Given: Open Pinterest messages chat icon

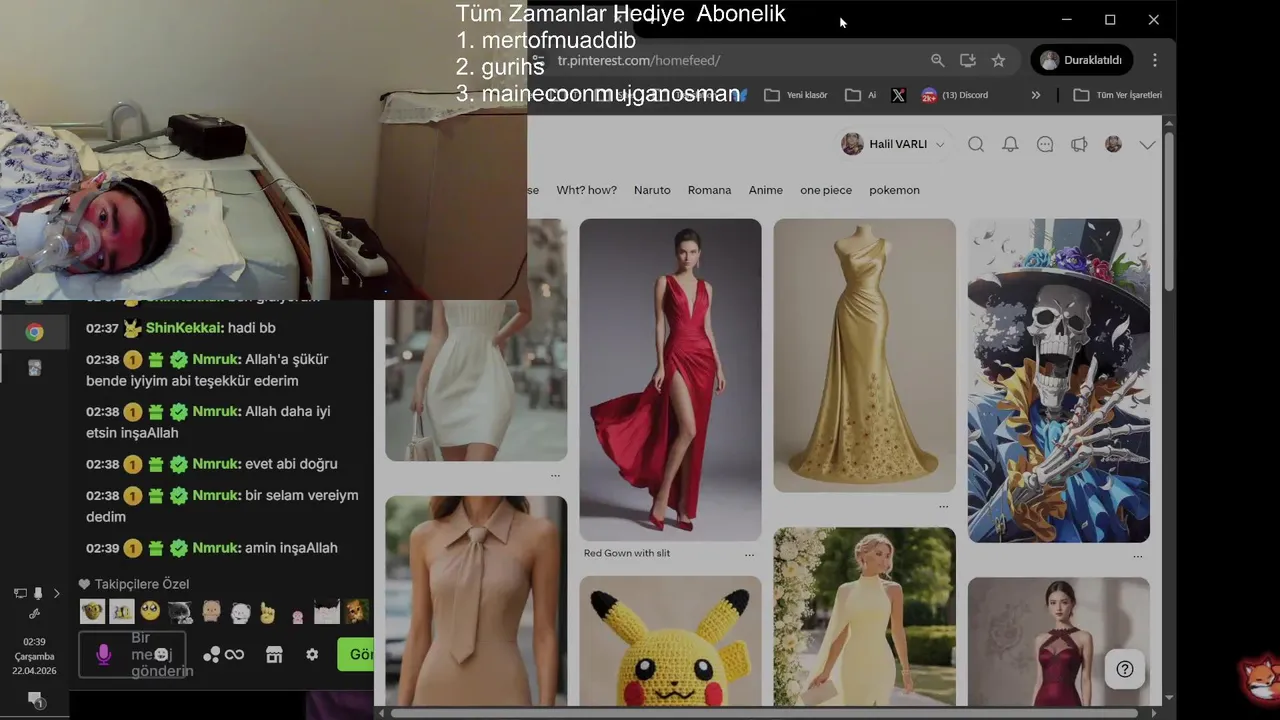Looking at the screenshot, I should click(x=1045, y=144).
